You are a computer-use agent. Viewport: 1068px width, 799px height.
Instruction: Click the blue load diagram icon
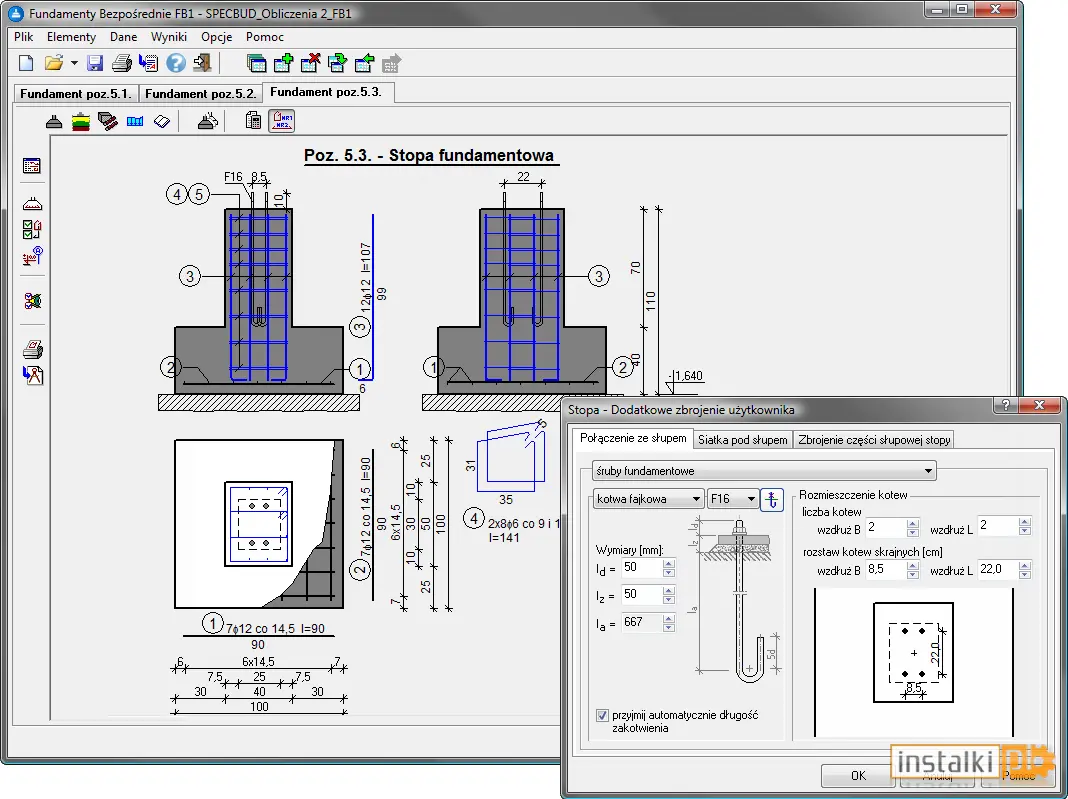pyautogui.click(x=135, y=122)
